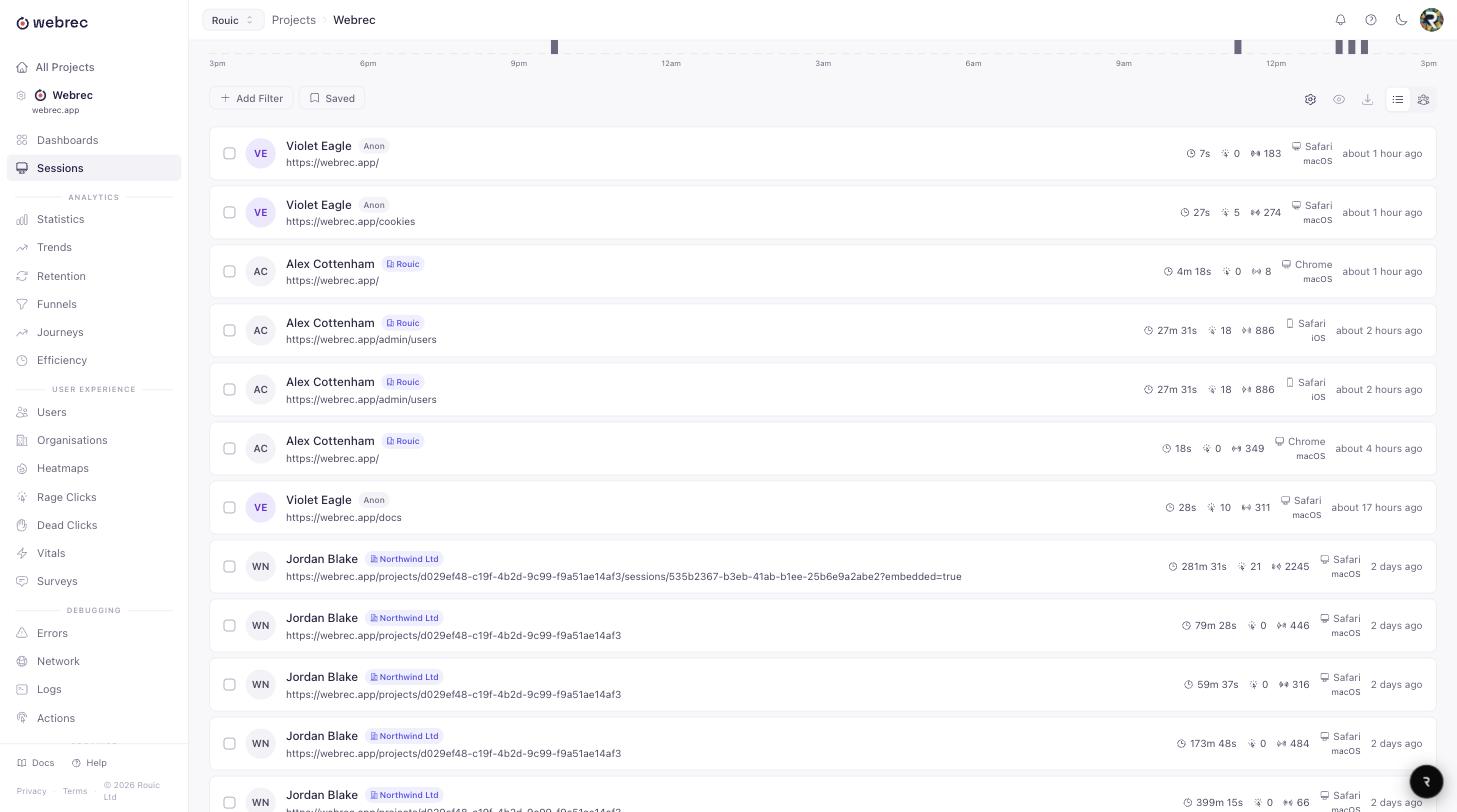The image size is (1457, 812).
Task: Click the webrec logo
Action: pos(52,23)
